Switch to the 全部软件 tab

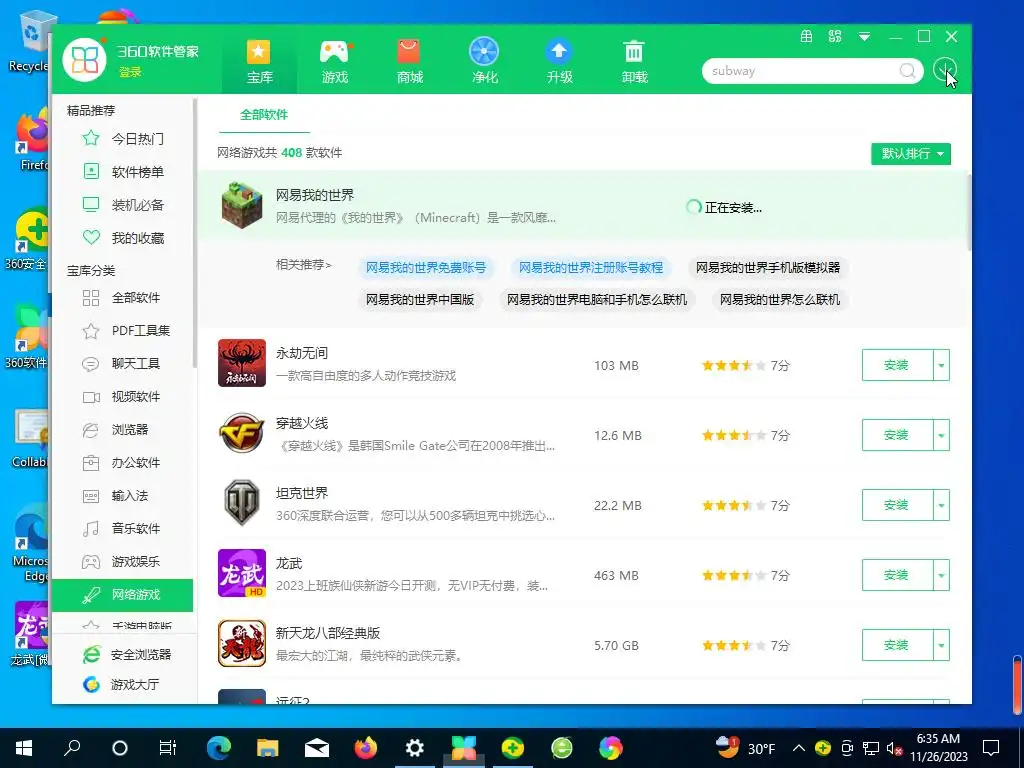pyautogui.click(x=264, y=115)
